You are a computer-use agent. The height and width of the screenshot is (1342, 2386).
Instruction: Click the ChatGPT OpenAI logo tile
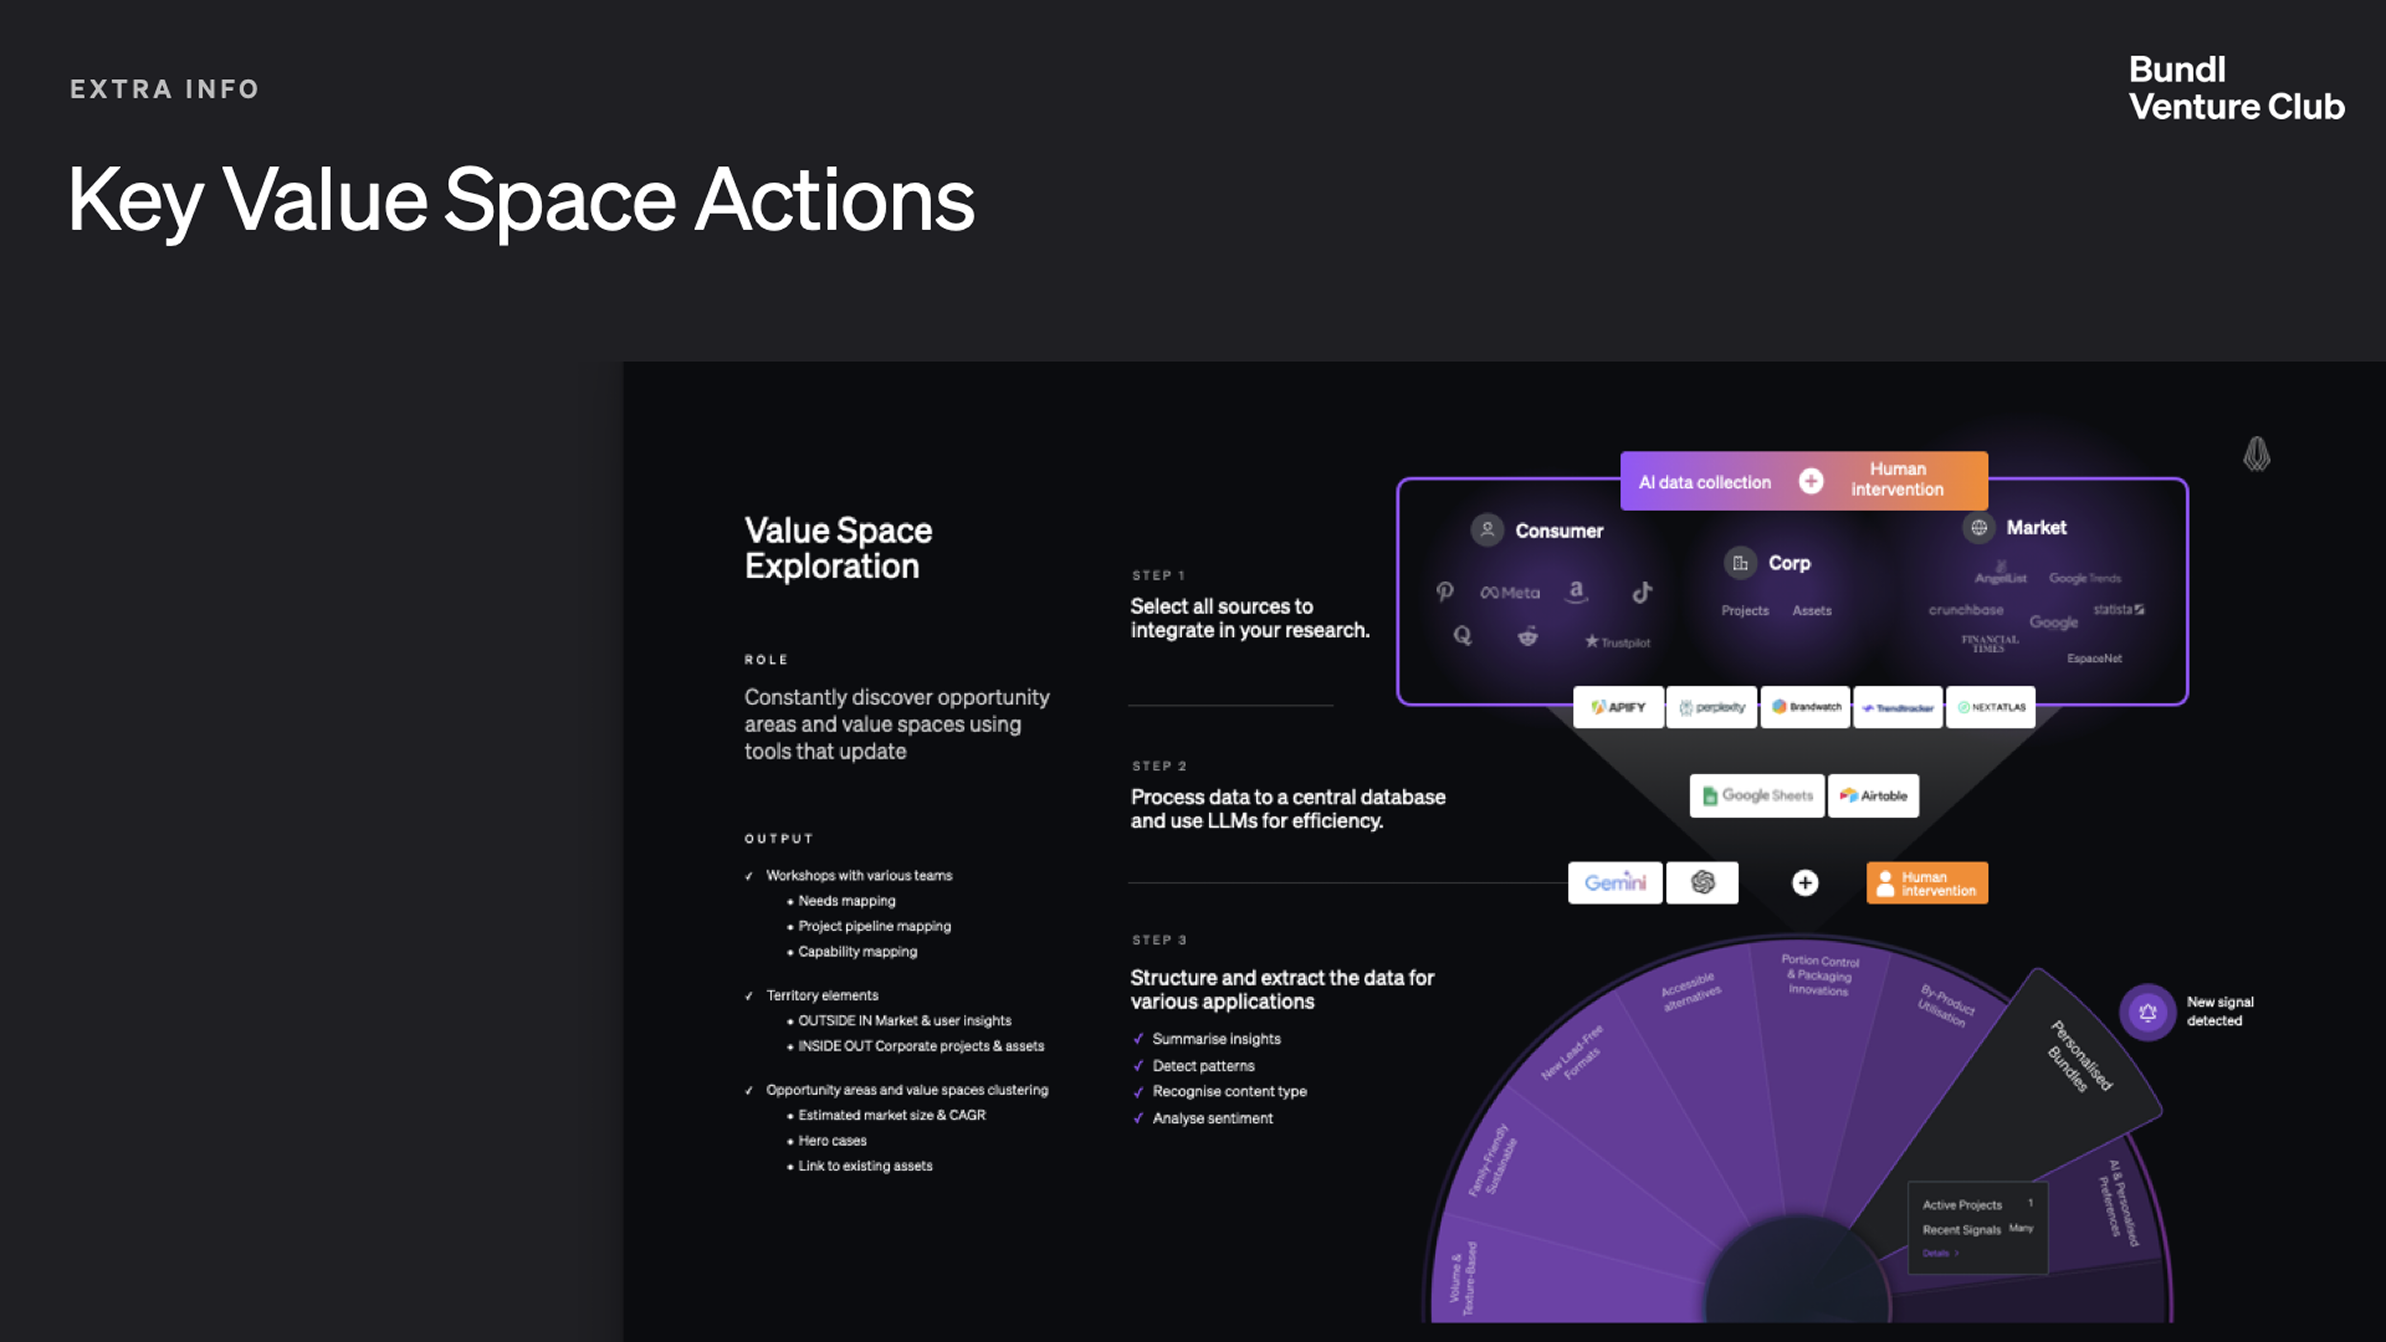1702,882
